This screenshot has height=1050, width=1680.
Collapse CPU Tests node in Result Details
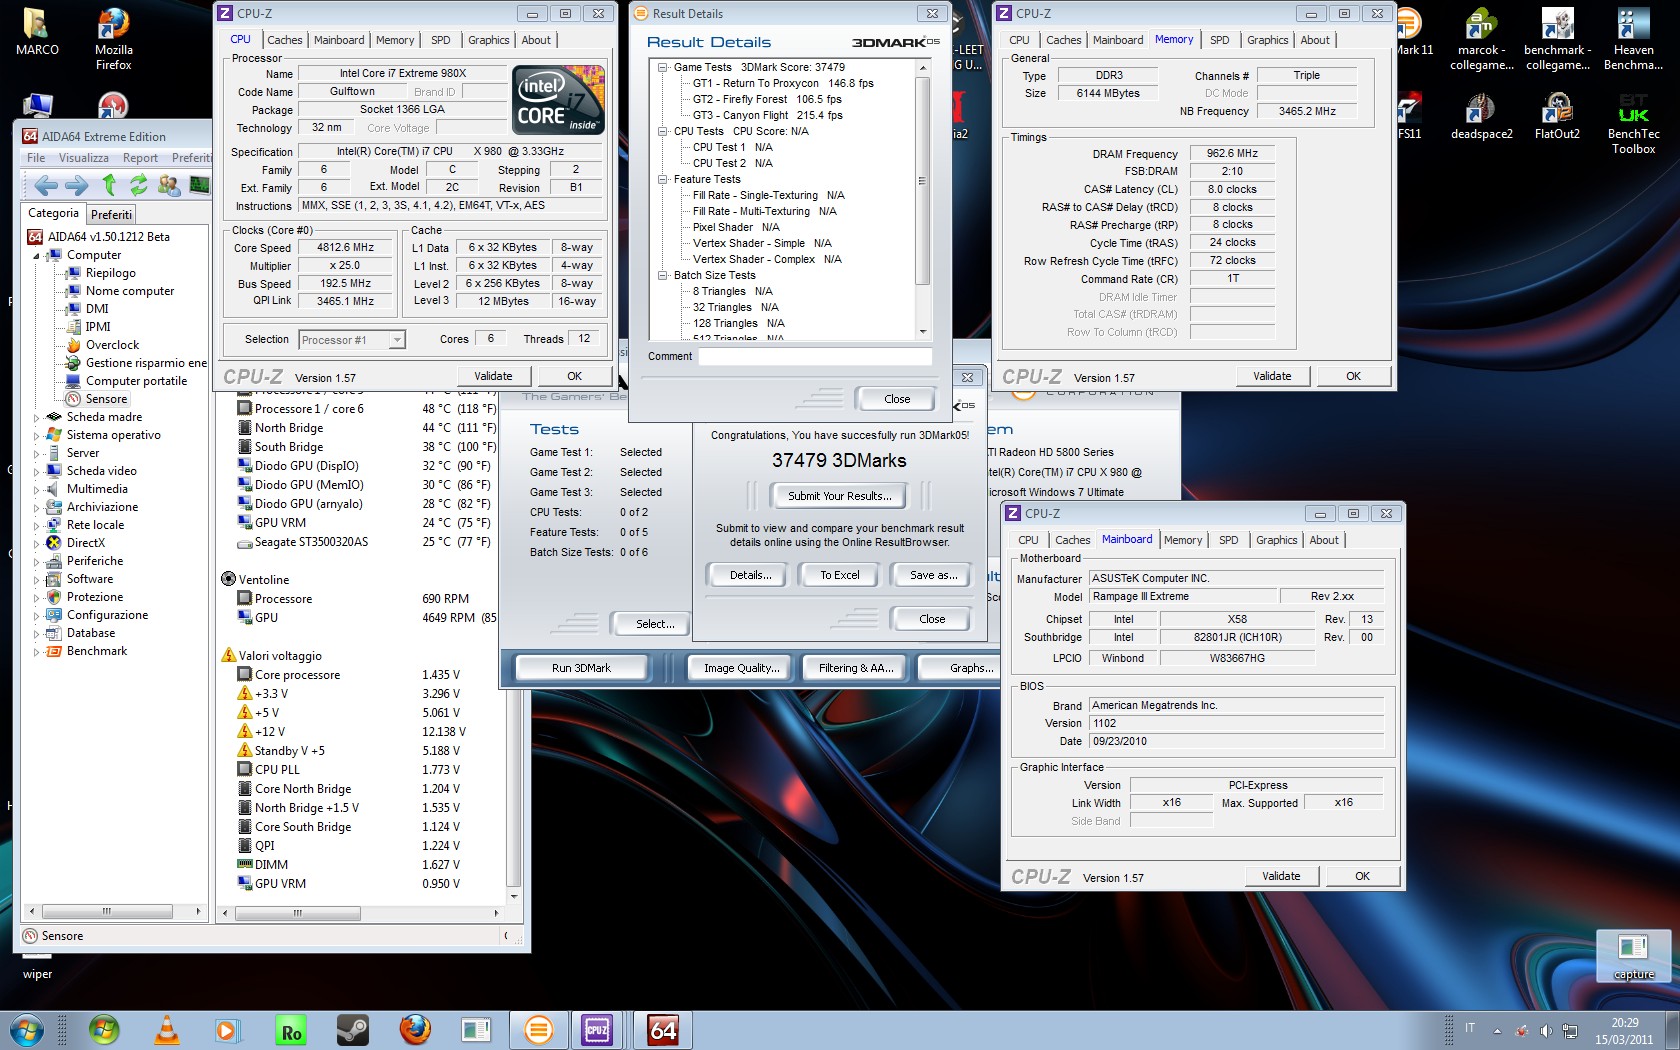(662, 132)
